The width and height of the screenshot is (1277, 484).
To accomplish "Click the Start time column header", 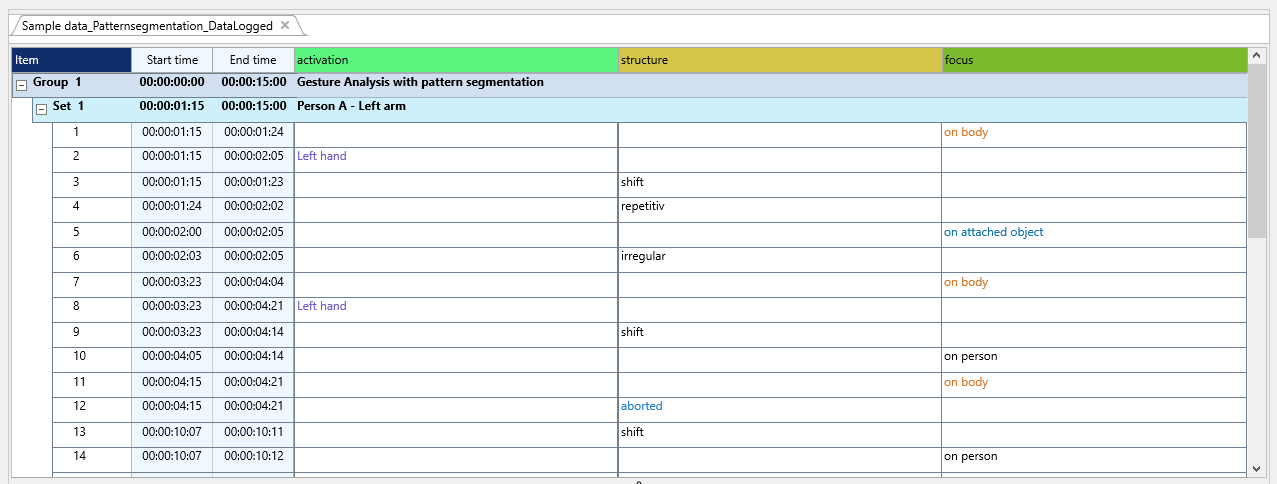I will [x=172, y=60].
